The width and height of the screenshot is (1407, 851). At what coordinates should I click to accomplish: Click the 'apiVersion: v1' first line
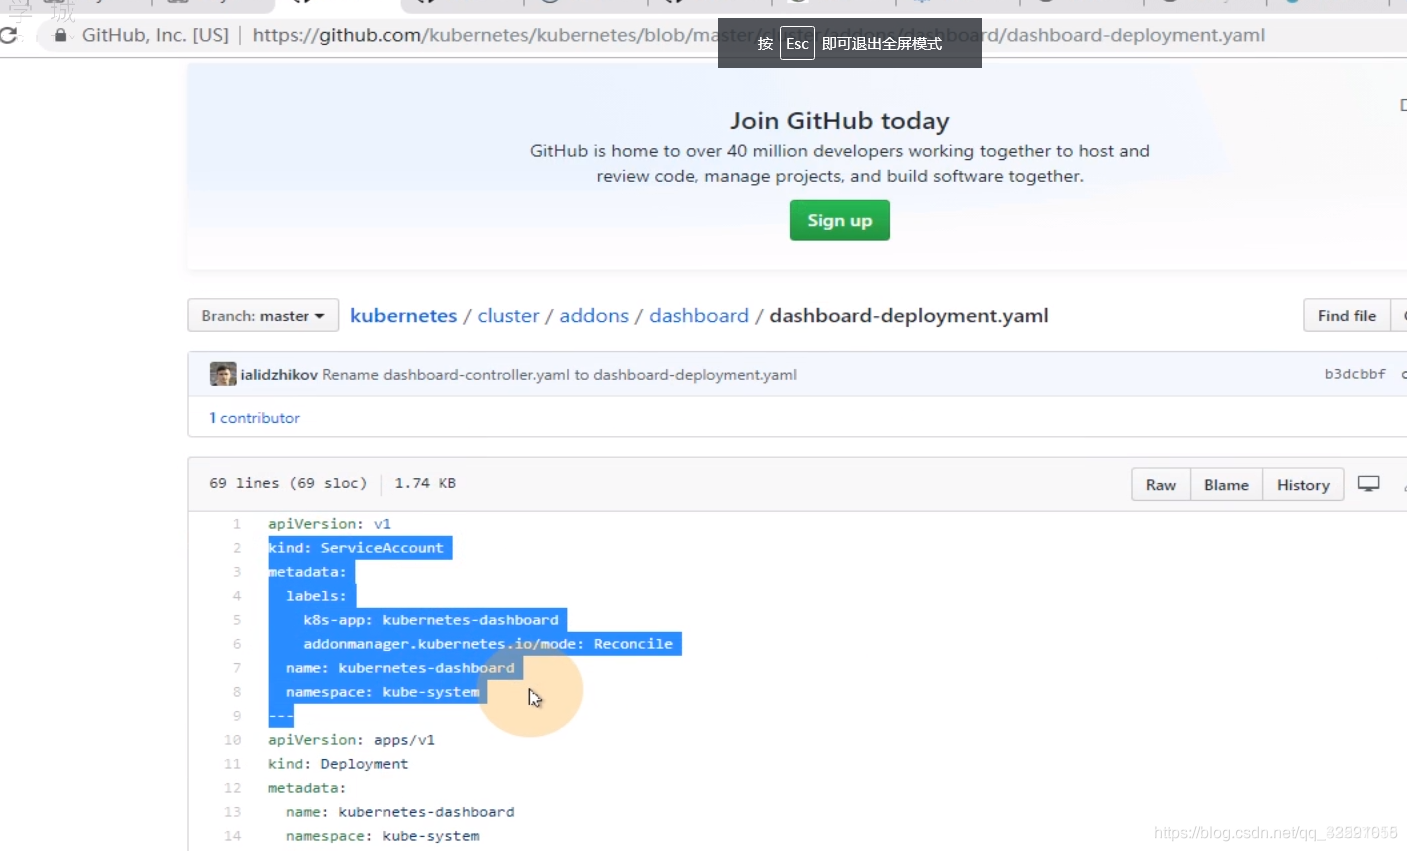click(x=329, y=524)
